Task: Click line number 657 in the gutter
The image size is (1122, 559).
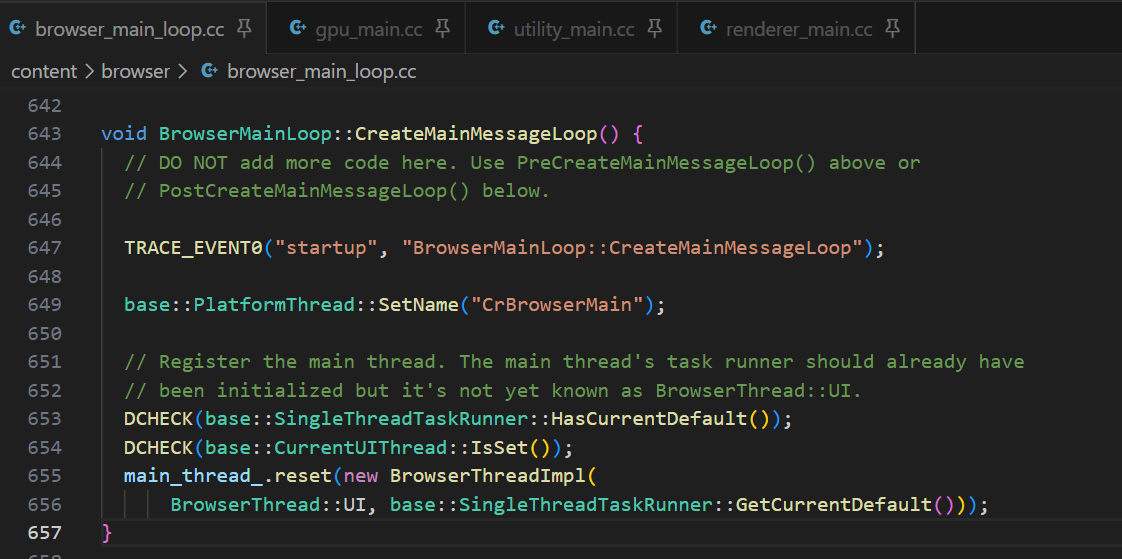Action: 44,533
